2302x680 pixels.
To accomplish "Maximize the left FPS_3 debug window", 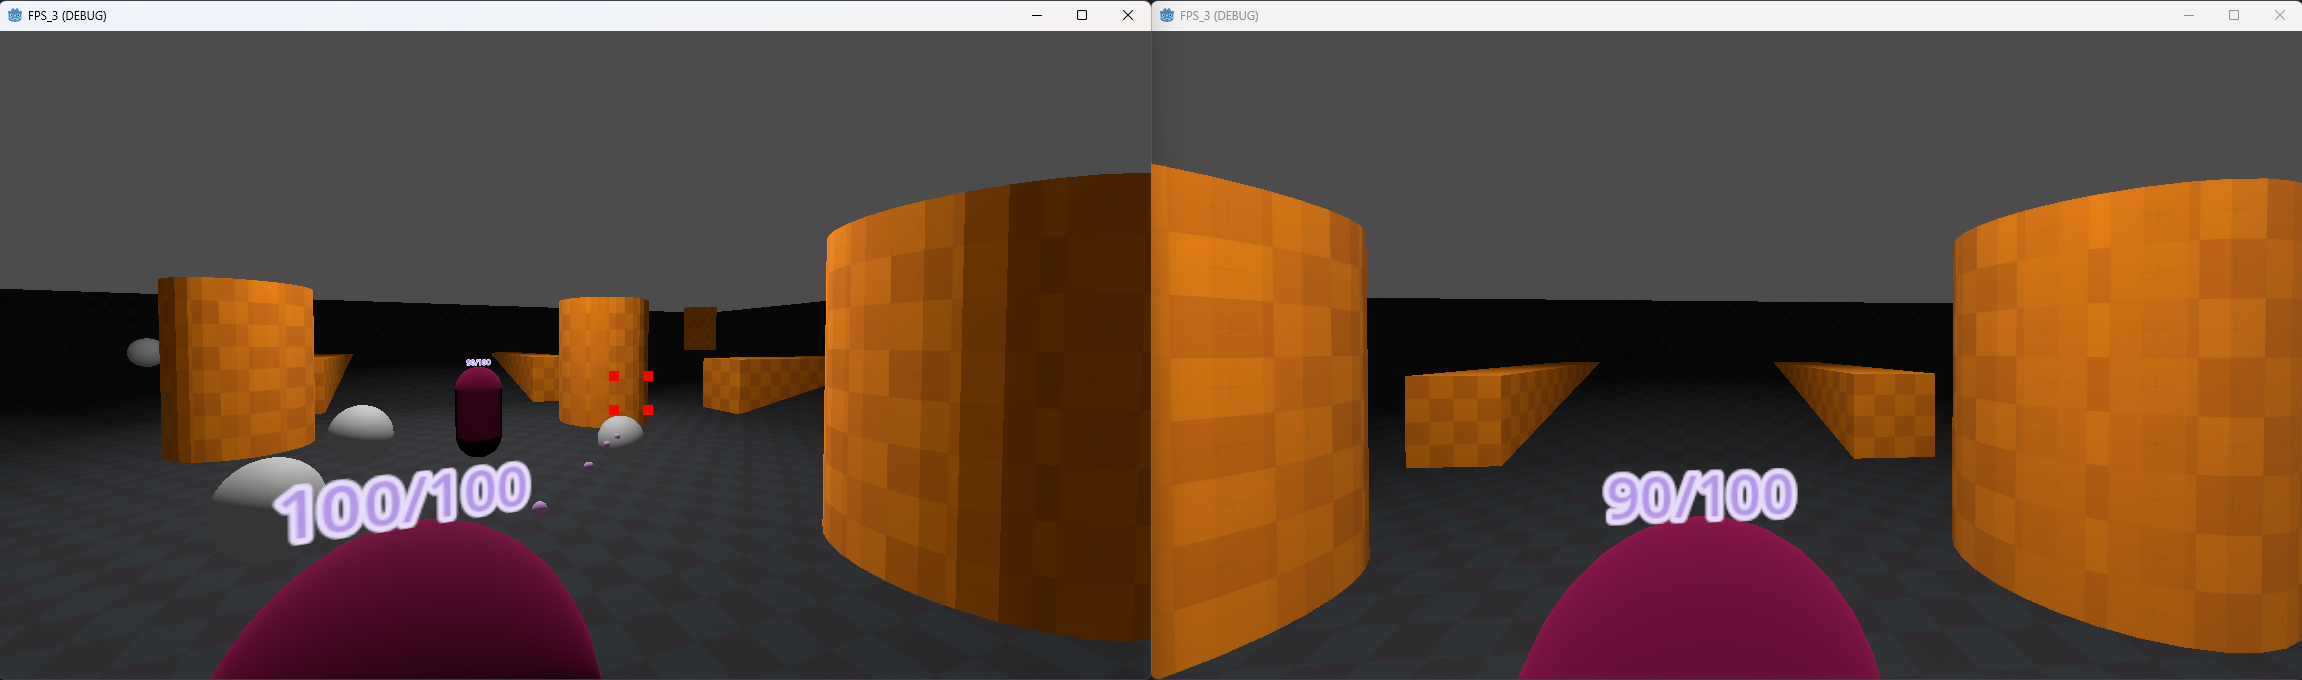I will (1082, 15).
